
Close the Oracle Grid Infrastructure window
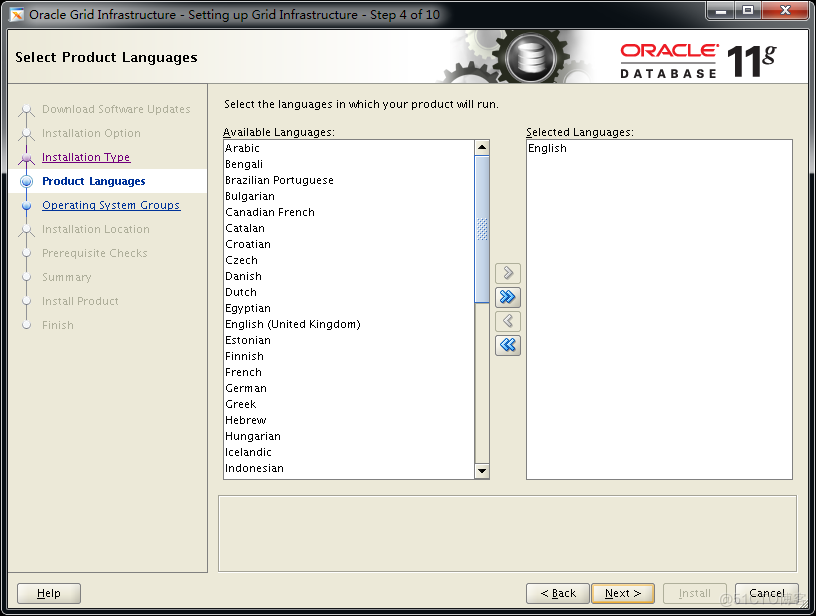click(x=786, y=10)
